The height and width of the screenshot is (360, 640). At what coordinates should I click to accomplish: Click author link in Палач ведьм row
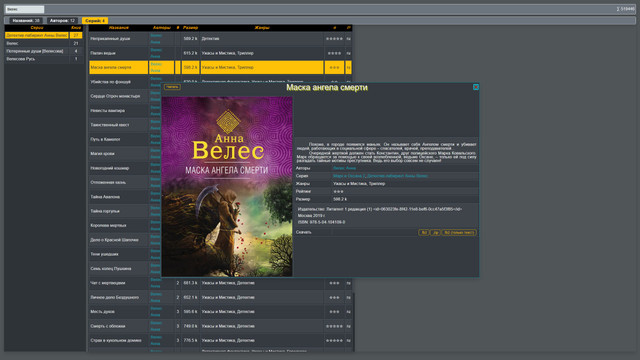pyautogui.click(x=156, y=53)
